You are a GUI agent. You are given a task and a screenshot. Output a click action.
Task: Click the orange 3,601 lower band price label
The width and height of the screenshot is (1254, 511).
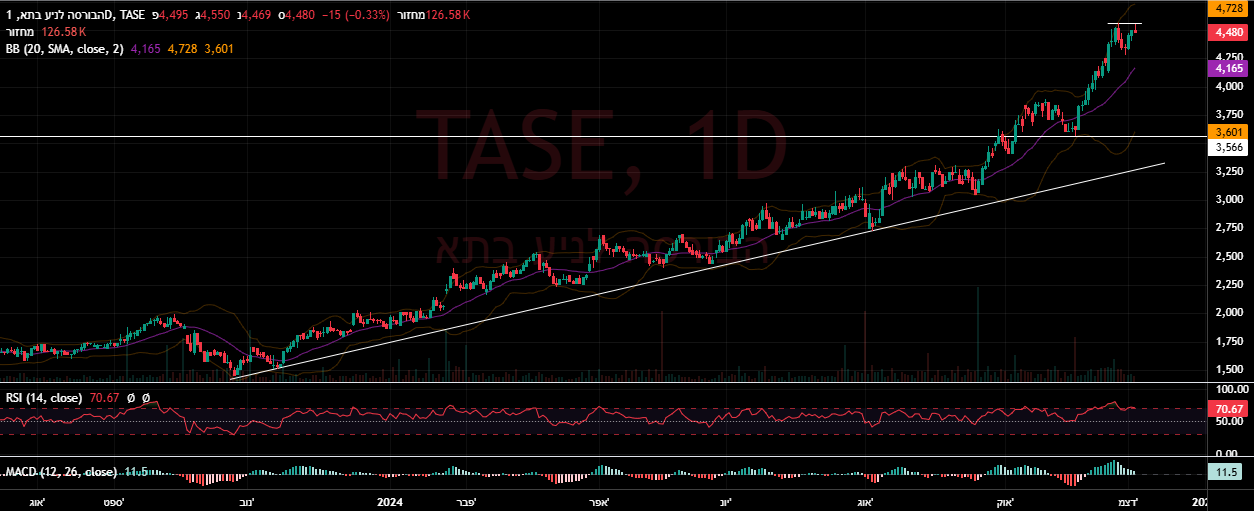tap(1227, 132)
